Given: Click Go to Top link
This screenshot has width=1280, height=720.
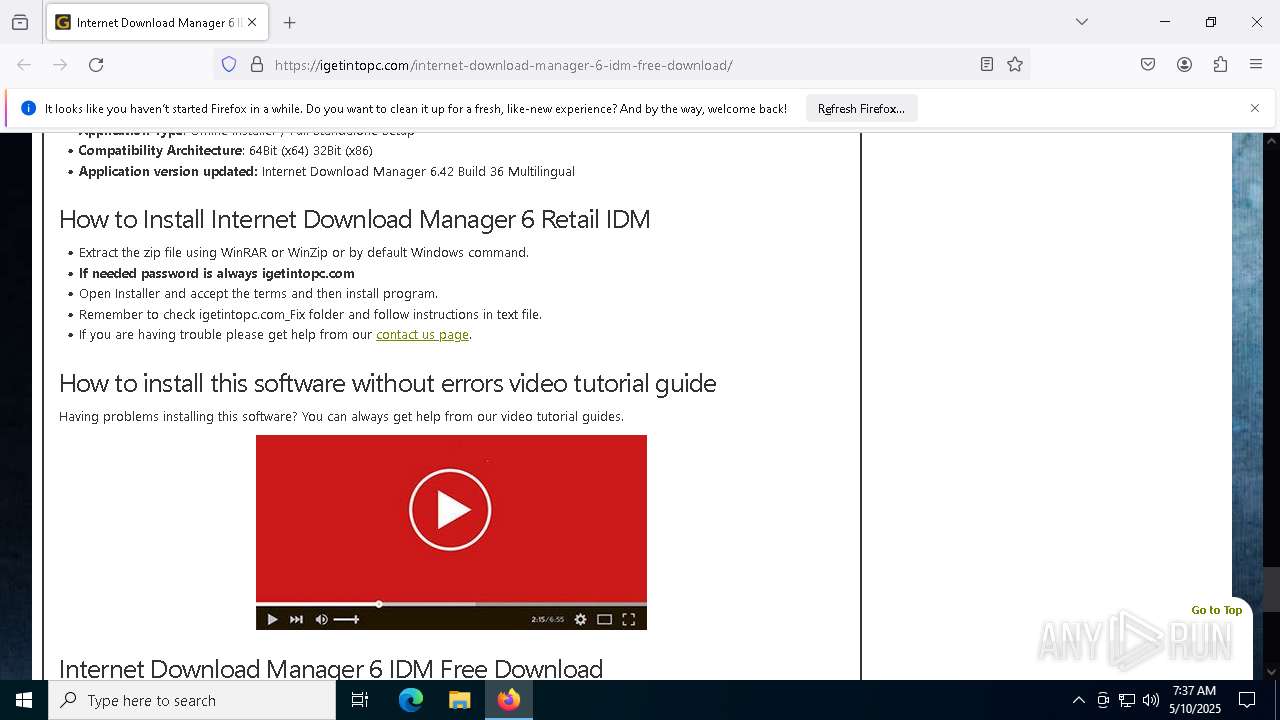Looking at the screenshot, I should pyautogui.click(x=1216, y=610).
